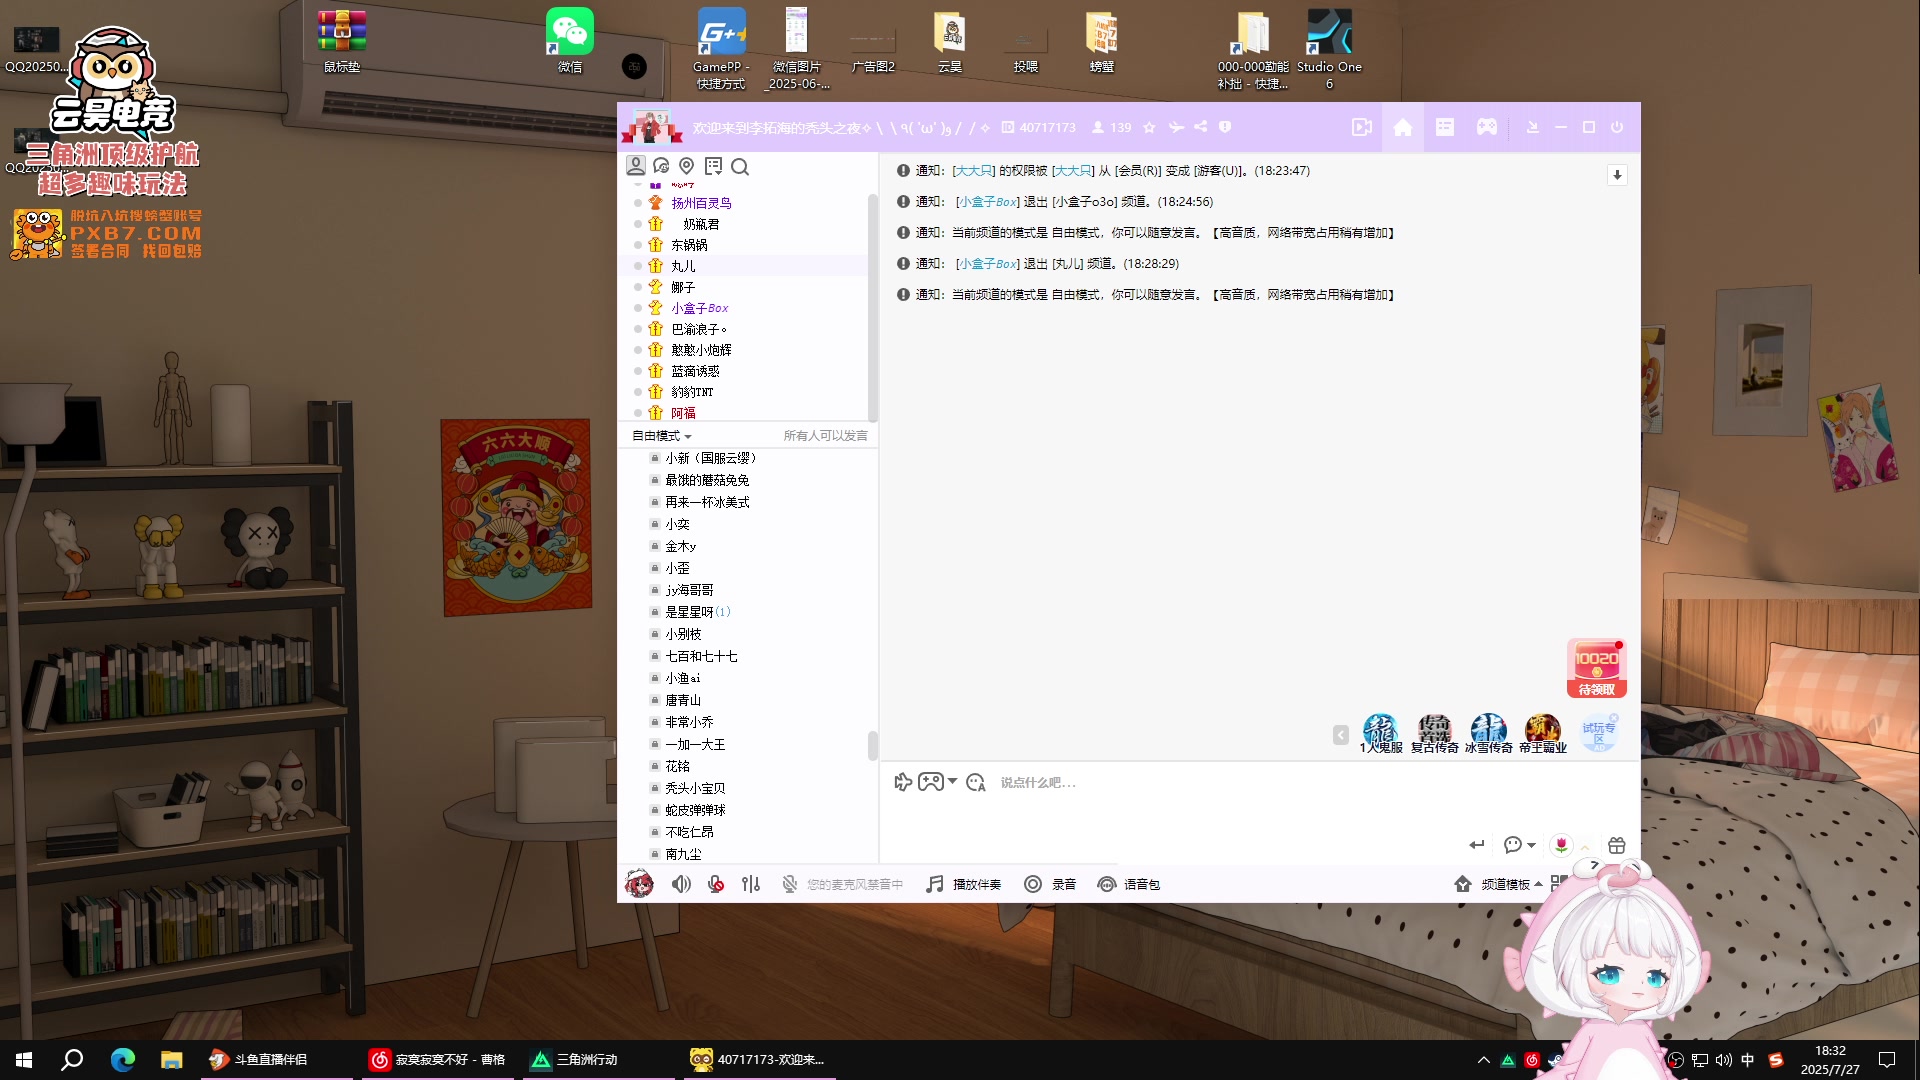Screen dimensions: 1920x1080
Task: Select sub-channel 秃头小宝贝
Action: (695, 788)
